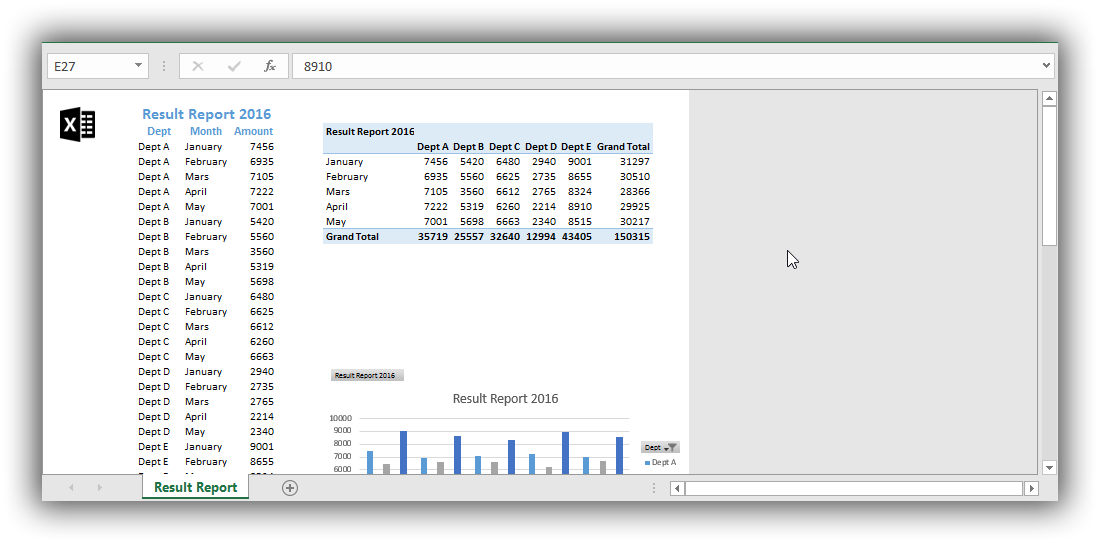Click the horizontal scrollbar left arrow
Screen dimensions: 1100x543
pos(677,488)
